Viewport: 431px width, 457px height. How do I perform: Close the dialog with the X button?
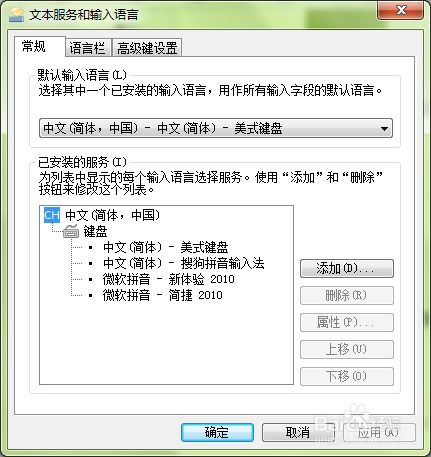point(401,10)
